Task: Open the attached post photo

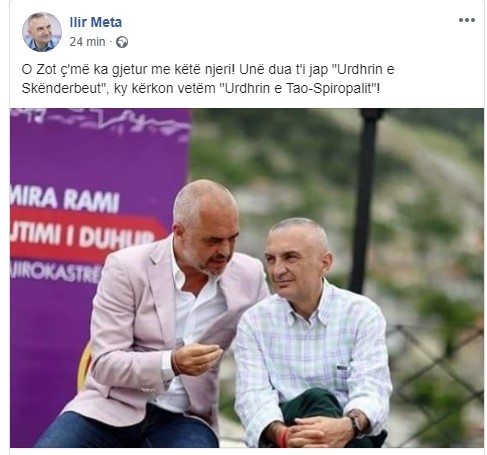Action: [247, 278]
